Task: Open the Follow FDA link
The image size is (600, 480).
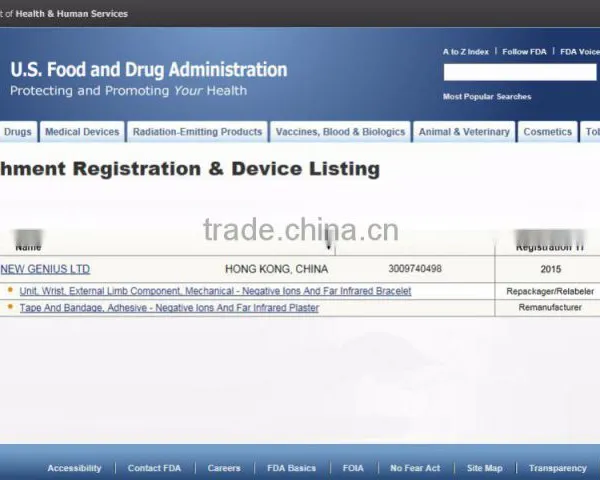Action: (524, 52)
